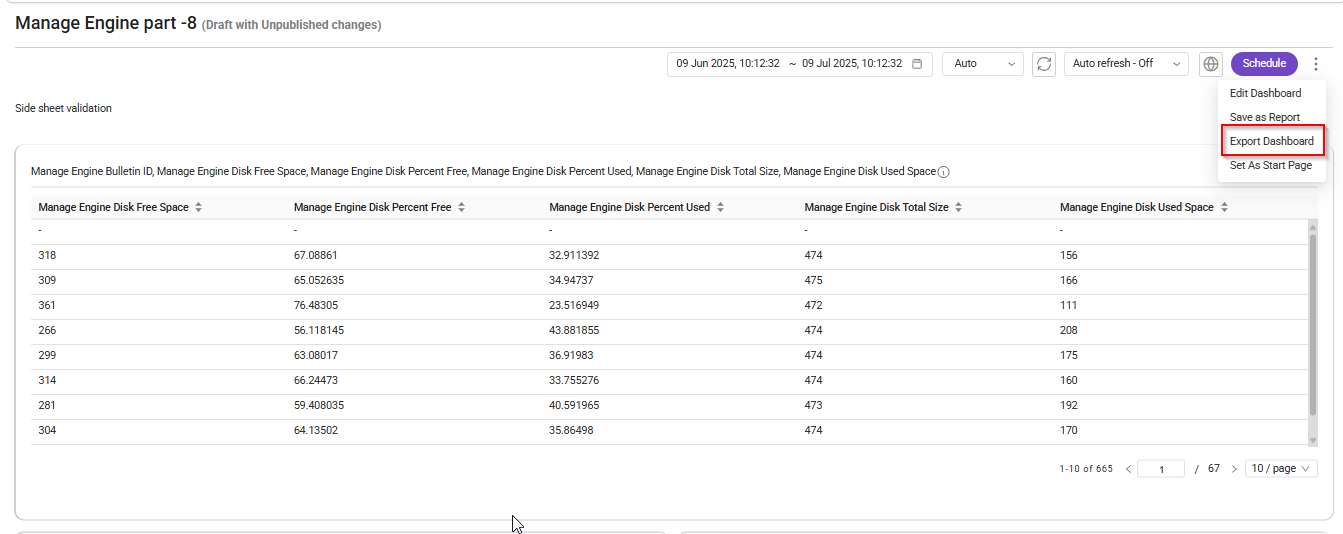The height and width of the screenshot is (534, 1343).
Task: Open the Auto refresh - Off dropdown
Action: (x=1126, y=64)
